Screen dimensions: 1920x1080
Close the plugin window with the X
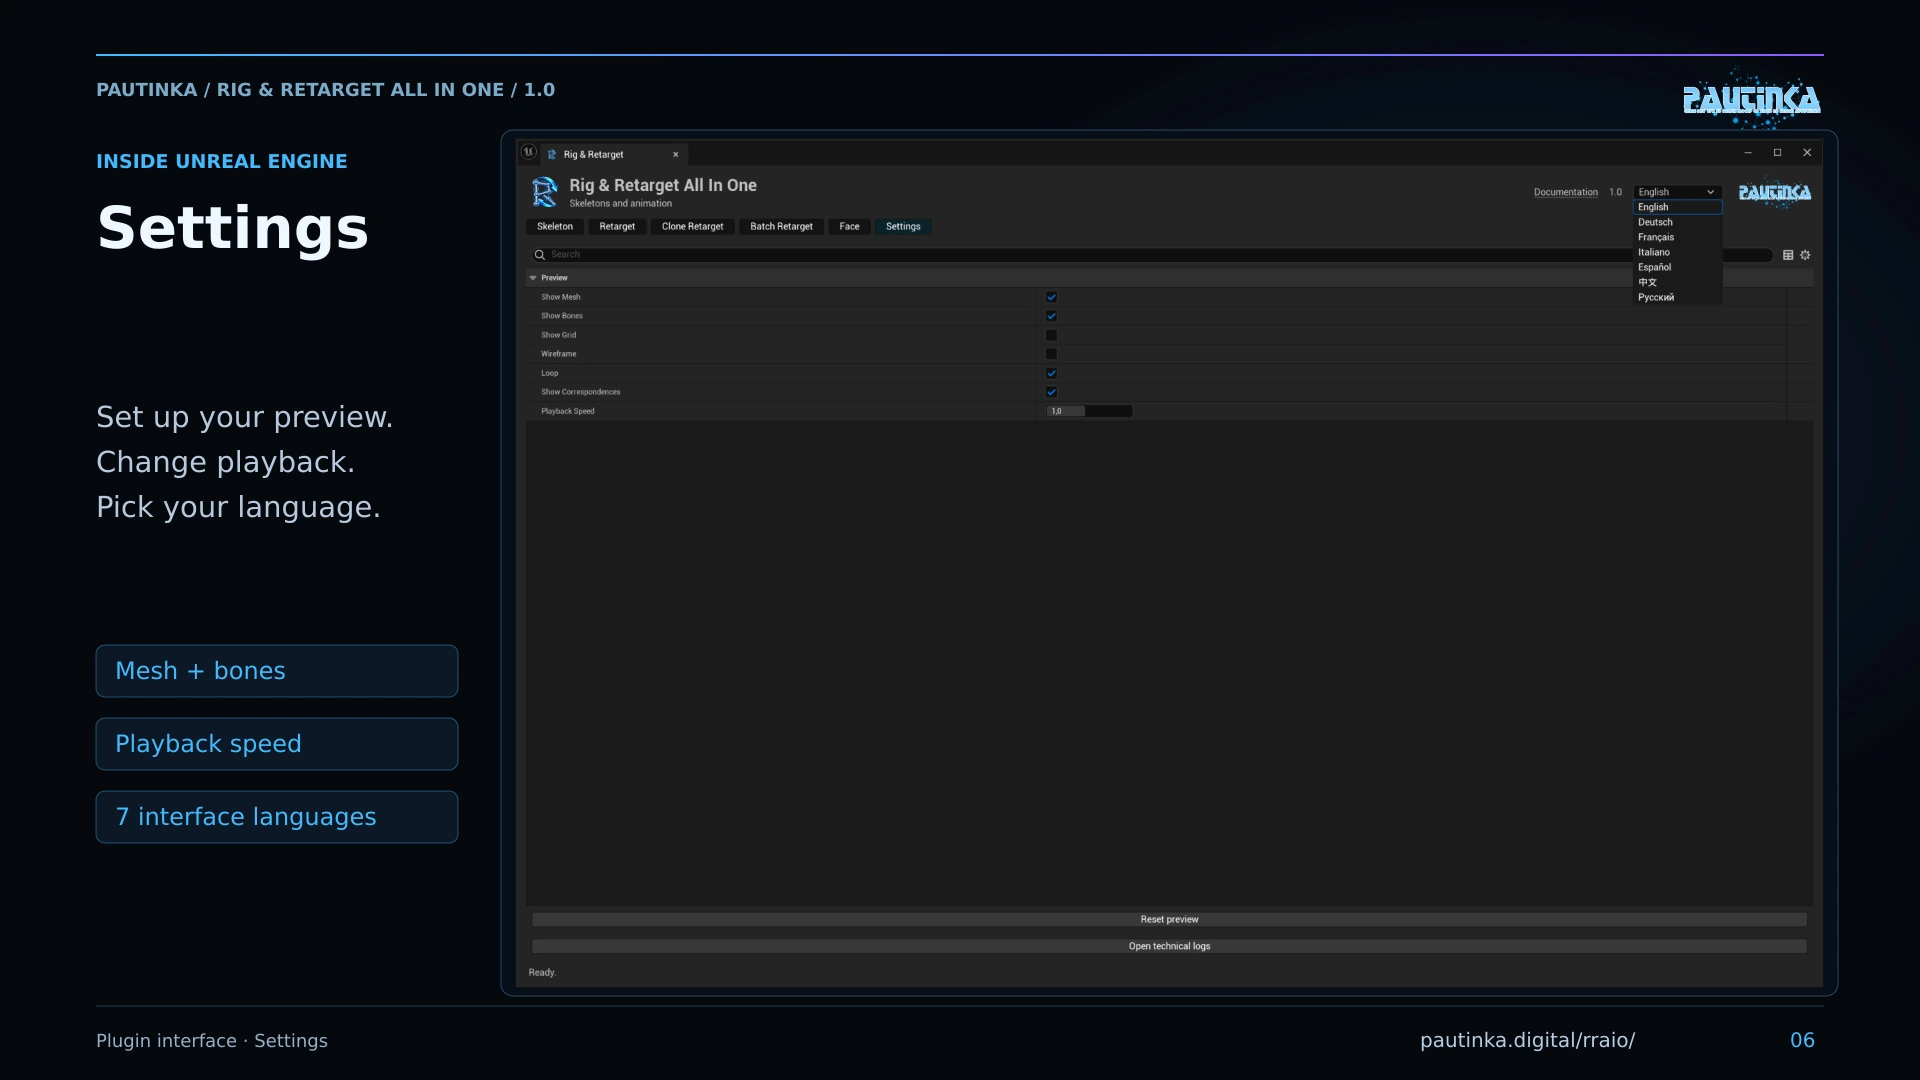[1807, 153]
